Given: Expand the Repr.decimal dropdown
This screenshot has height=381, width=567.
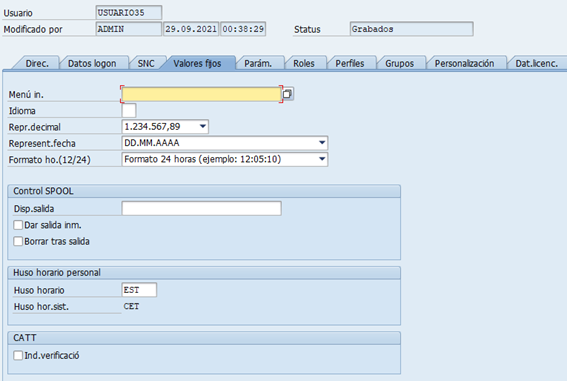Looking at the screenshot, I should coord(203,127).
